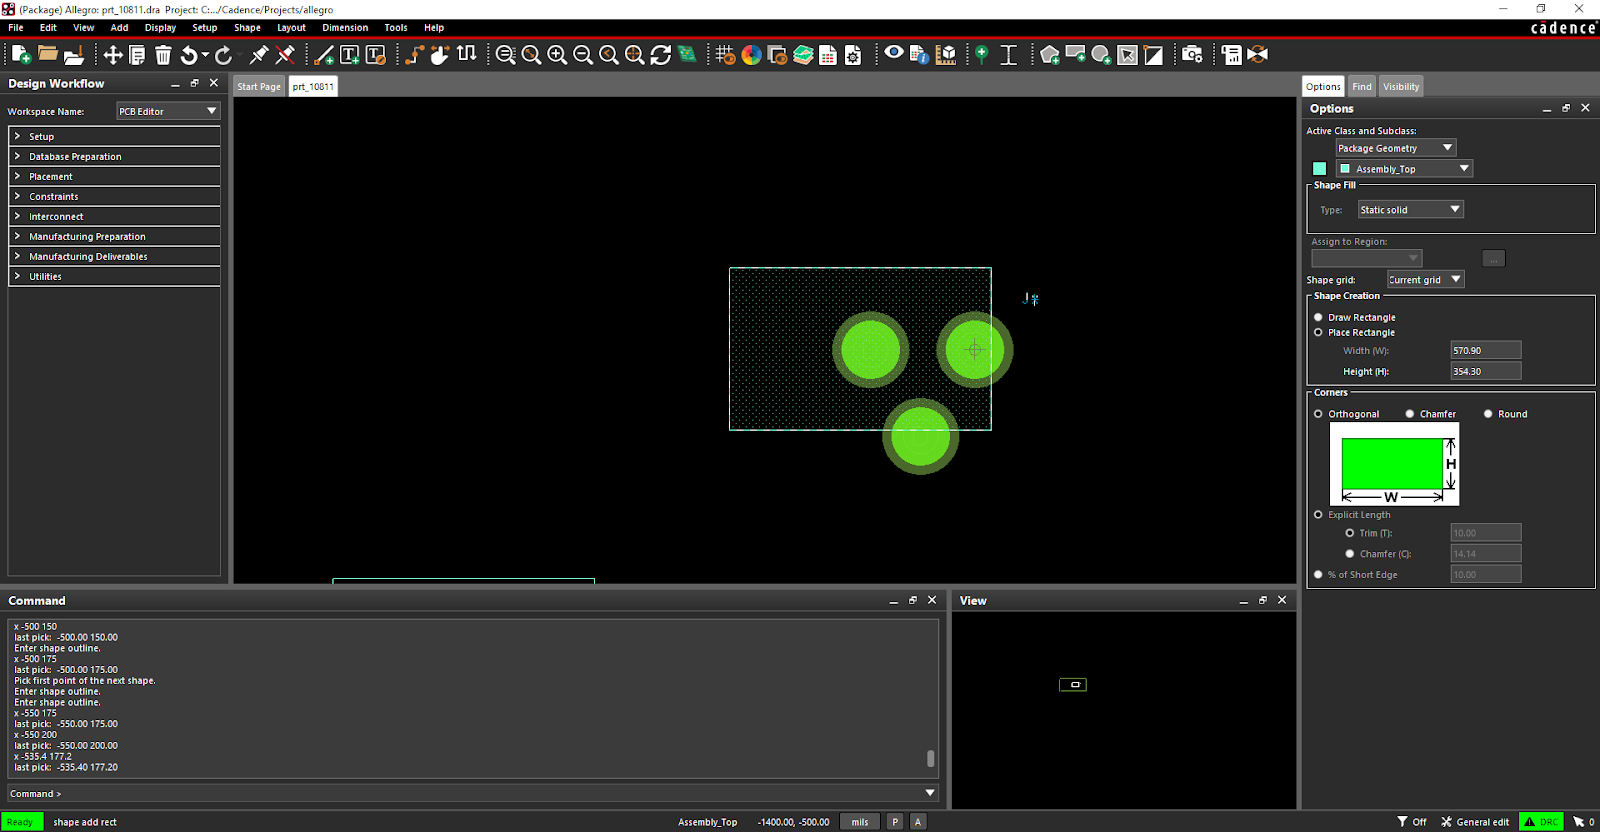Select the Add Circular Shape icon
The height and width of the screenshot is (832, 1600).
[x=1101, y=55]
